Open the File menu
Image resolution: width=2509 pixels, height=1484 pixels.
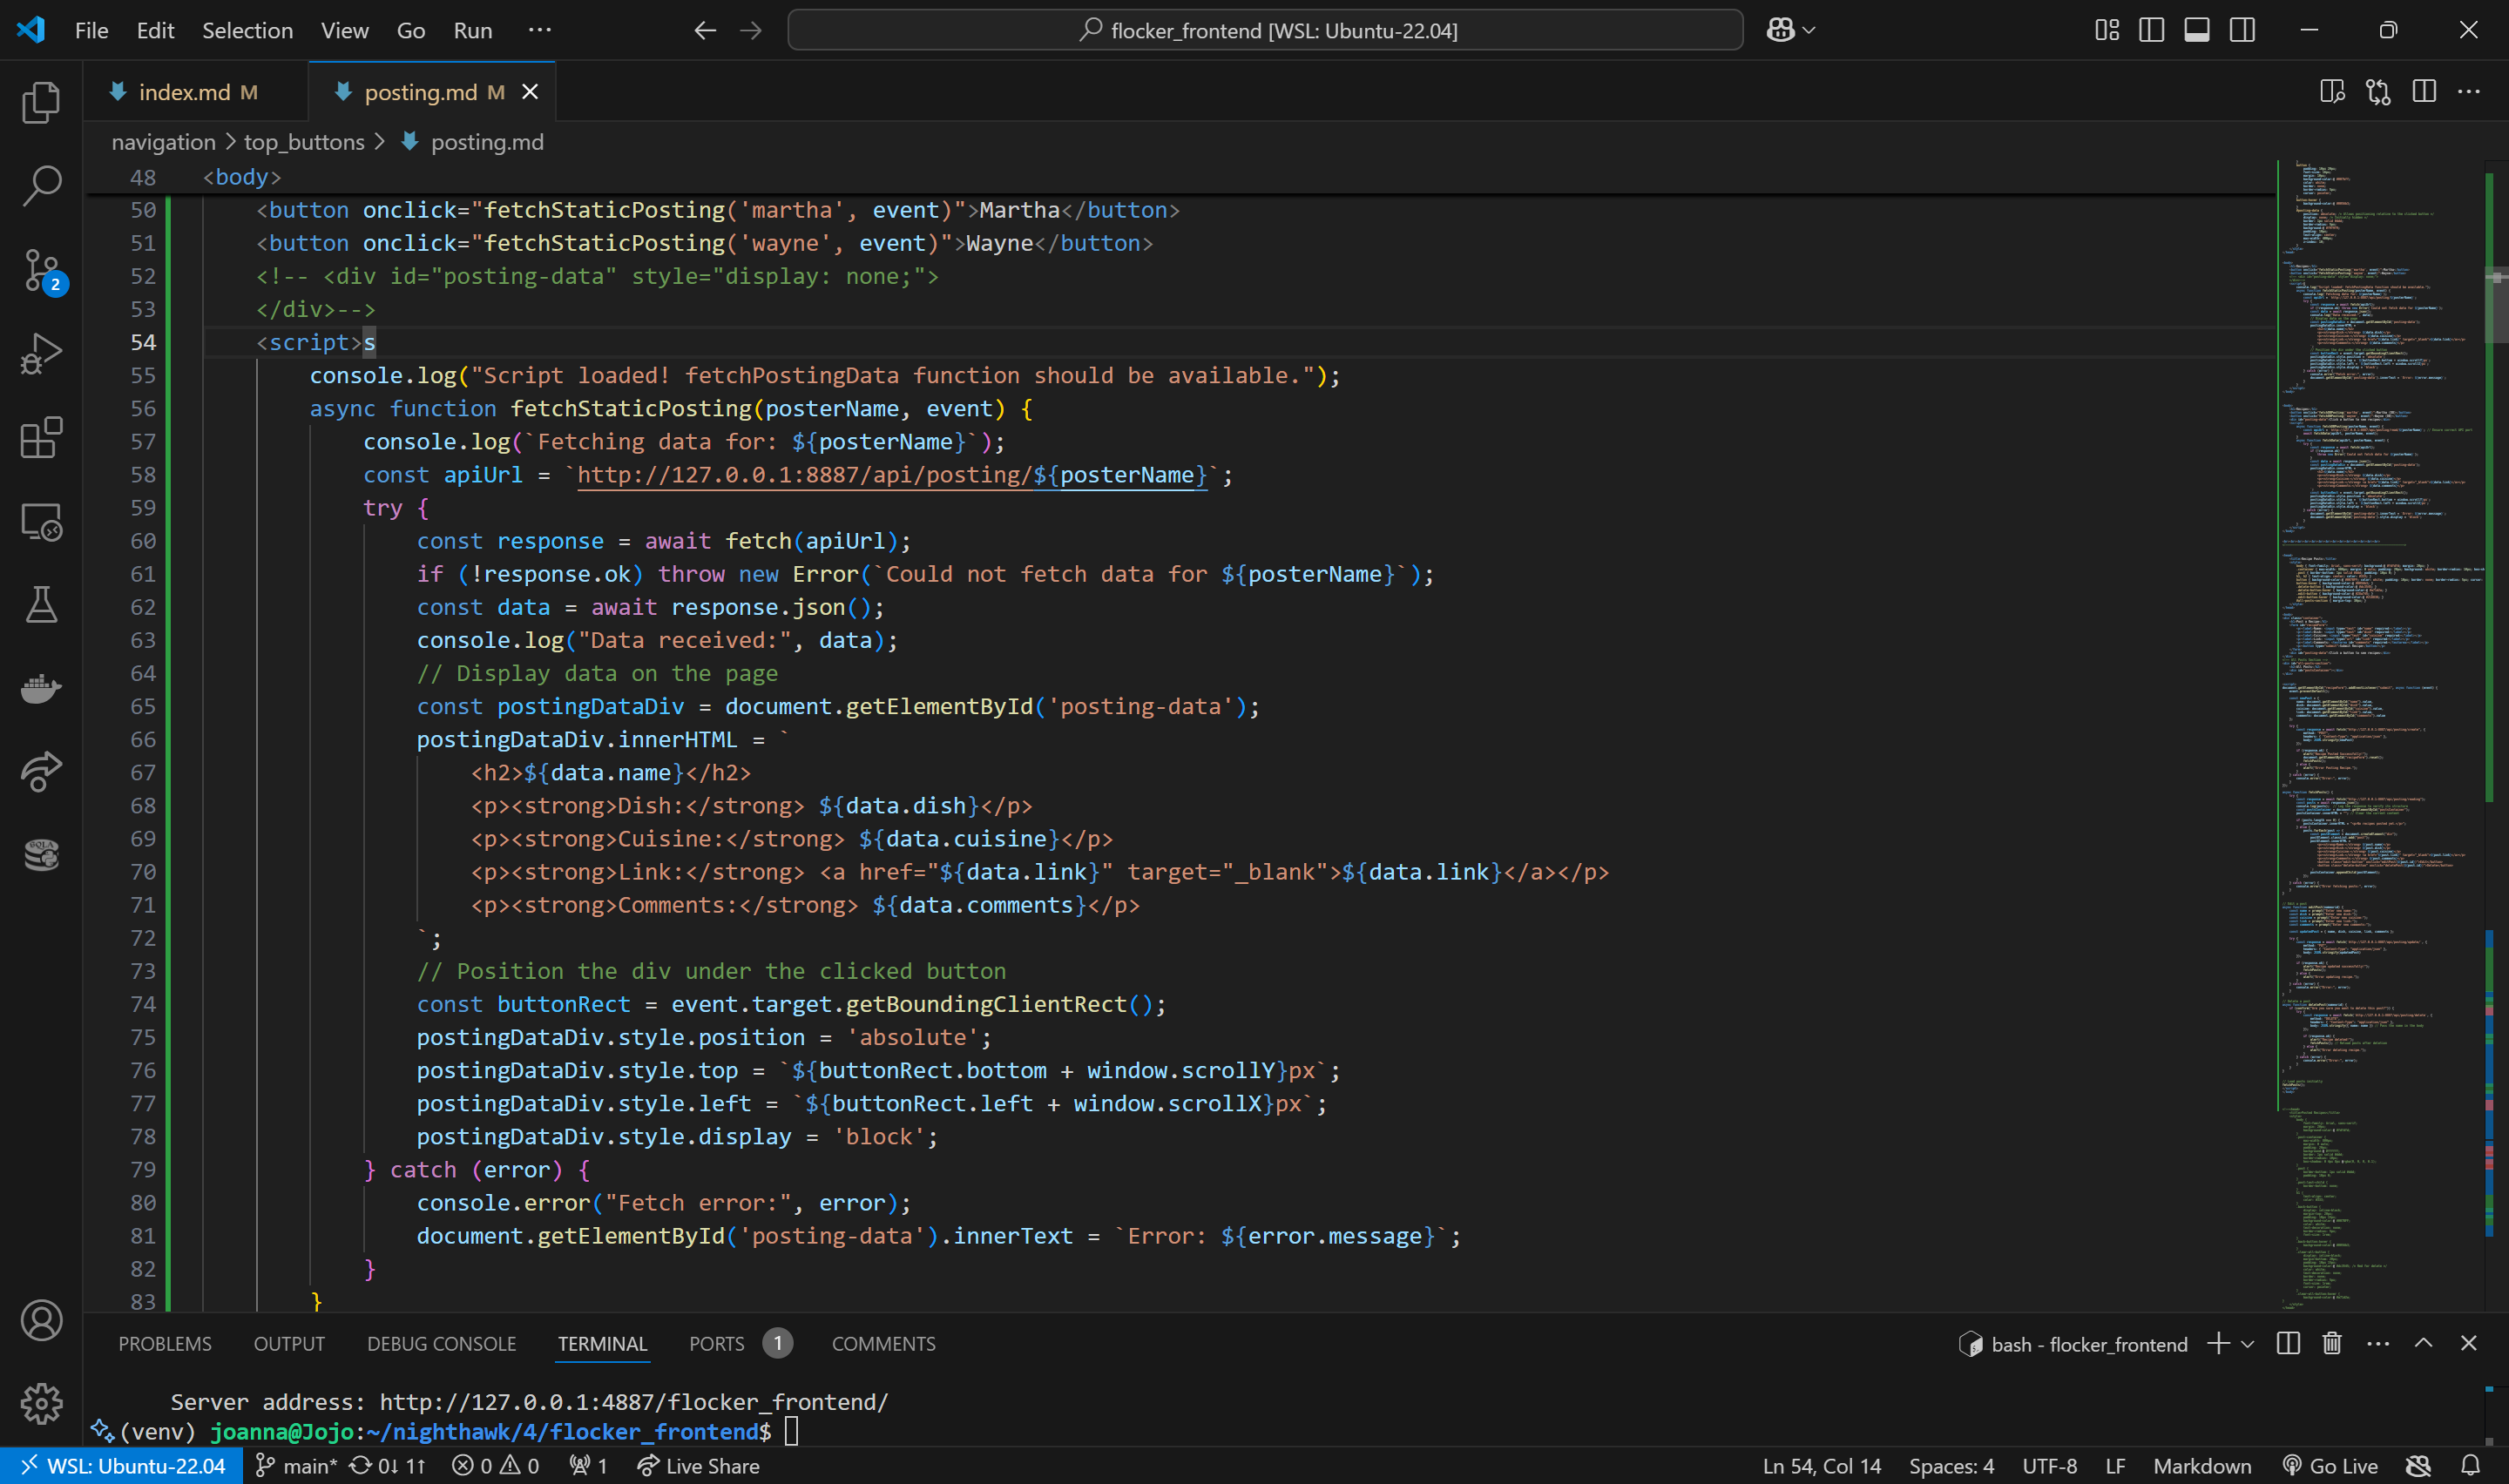pyautogui.click(x=91, y=30)
